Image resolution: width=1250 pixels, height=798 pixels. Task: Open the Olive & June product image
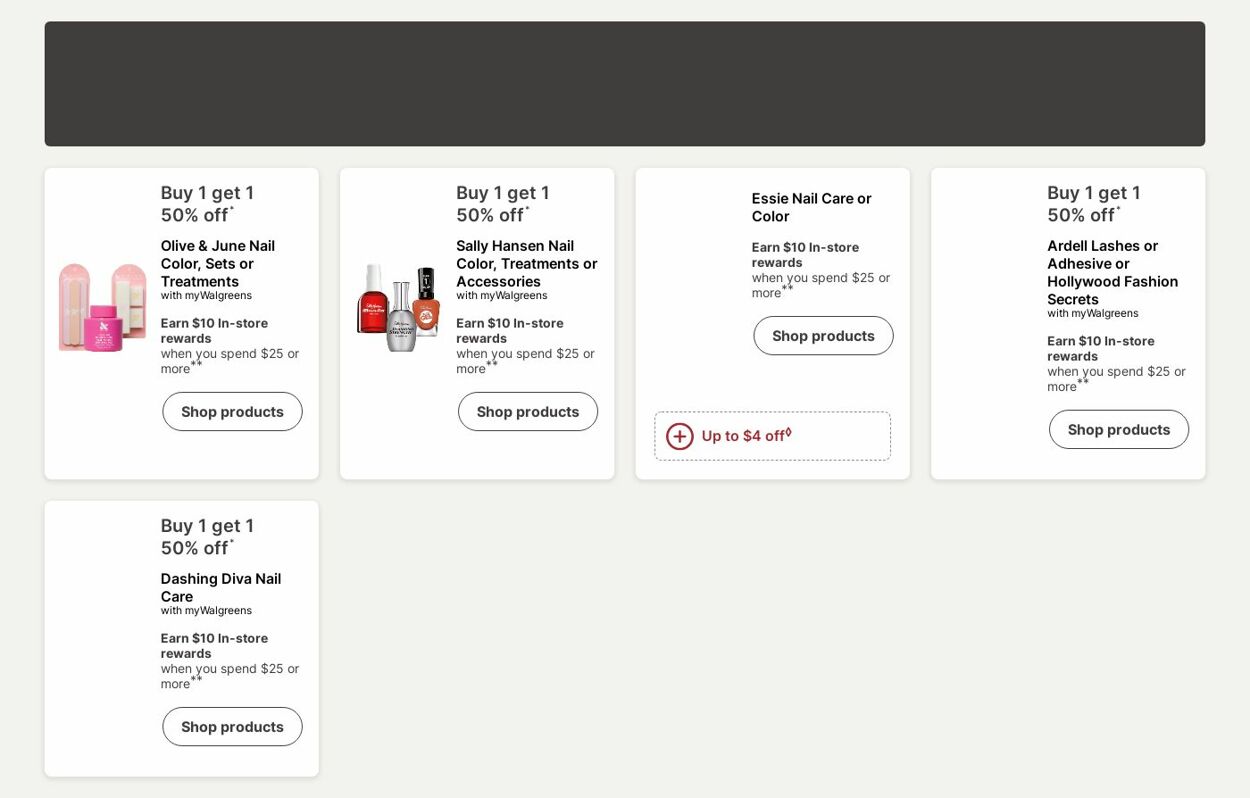click(x=102, y=307)
